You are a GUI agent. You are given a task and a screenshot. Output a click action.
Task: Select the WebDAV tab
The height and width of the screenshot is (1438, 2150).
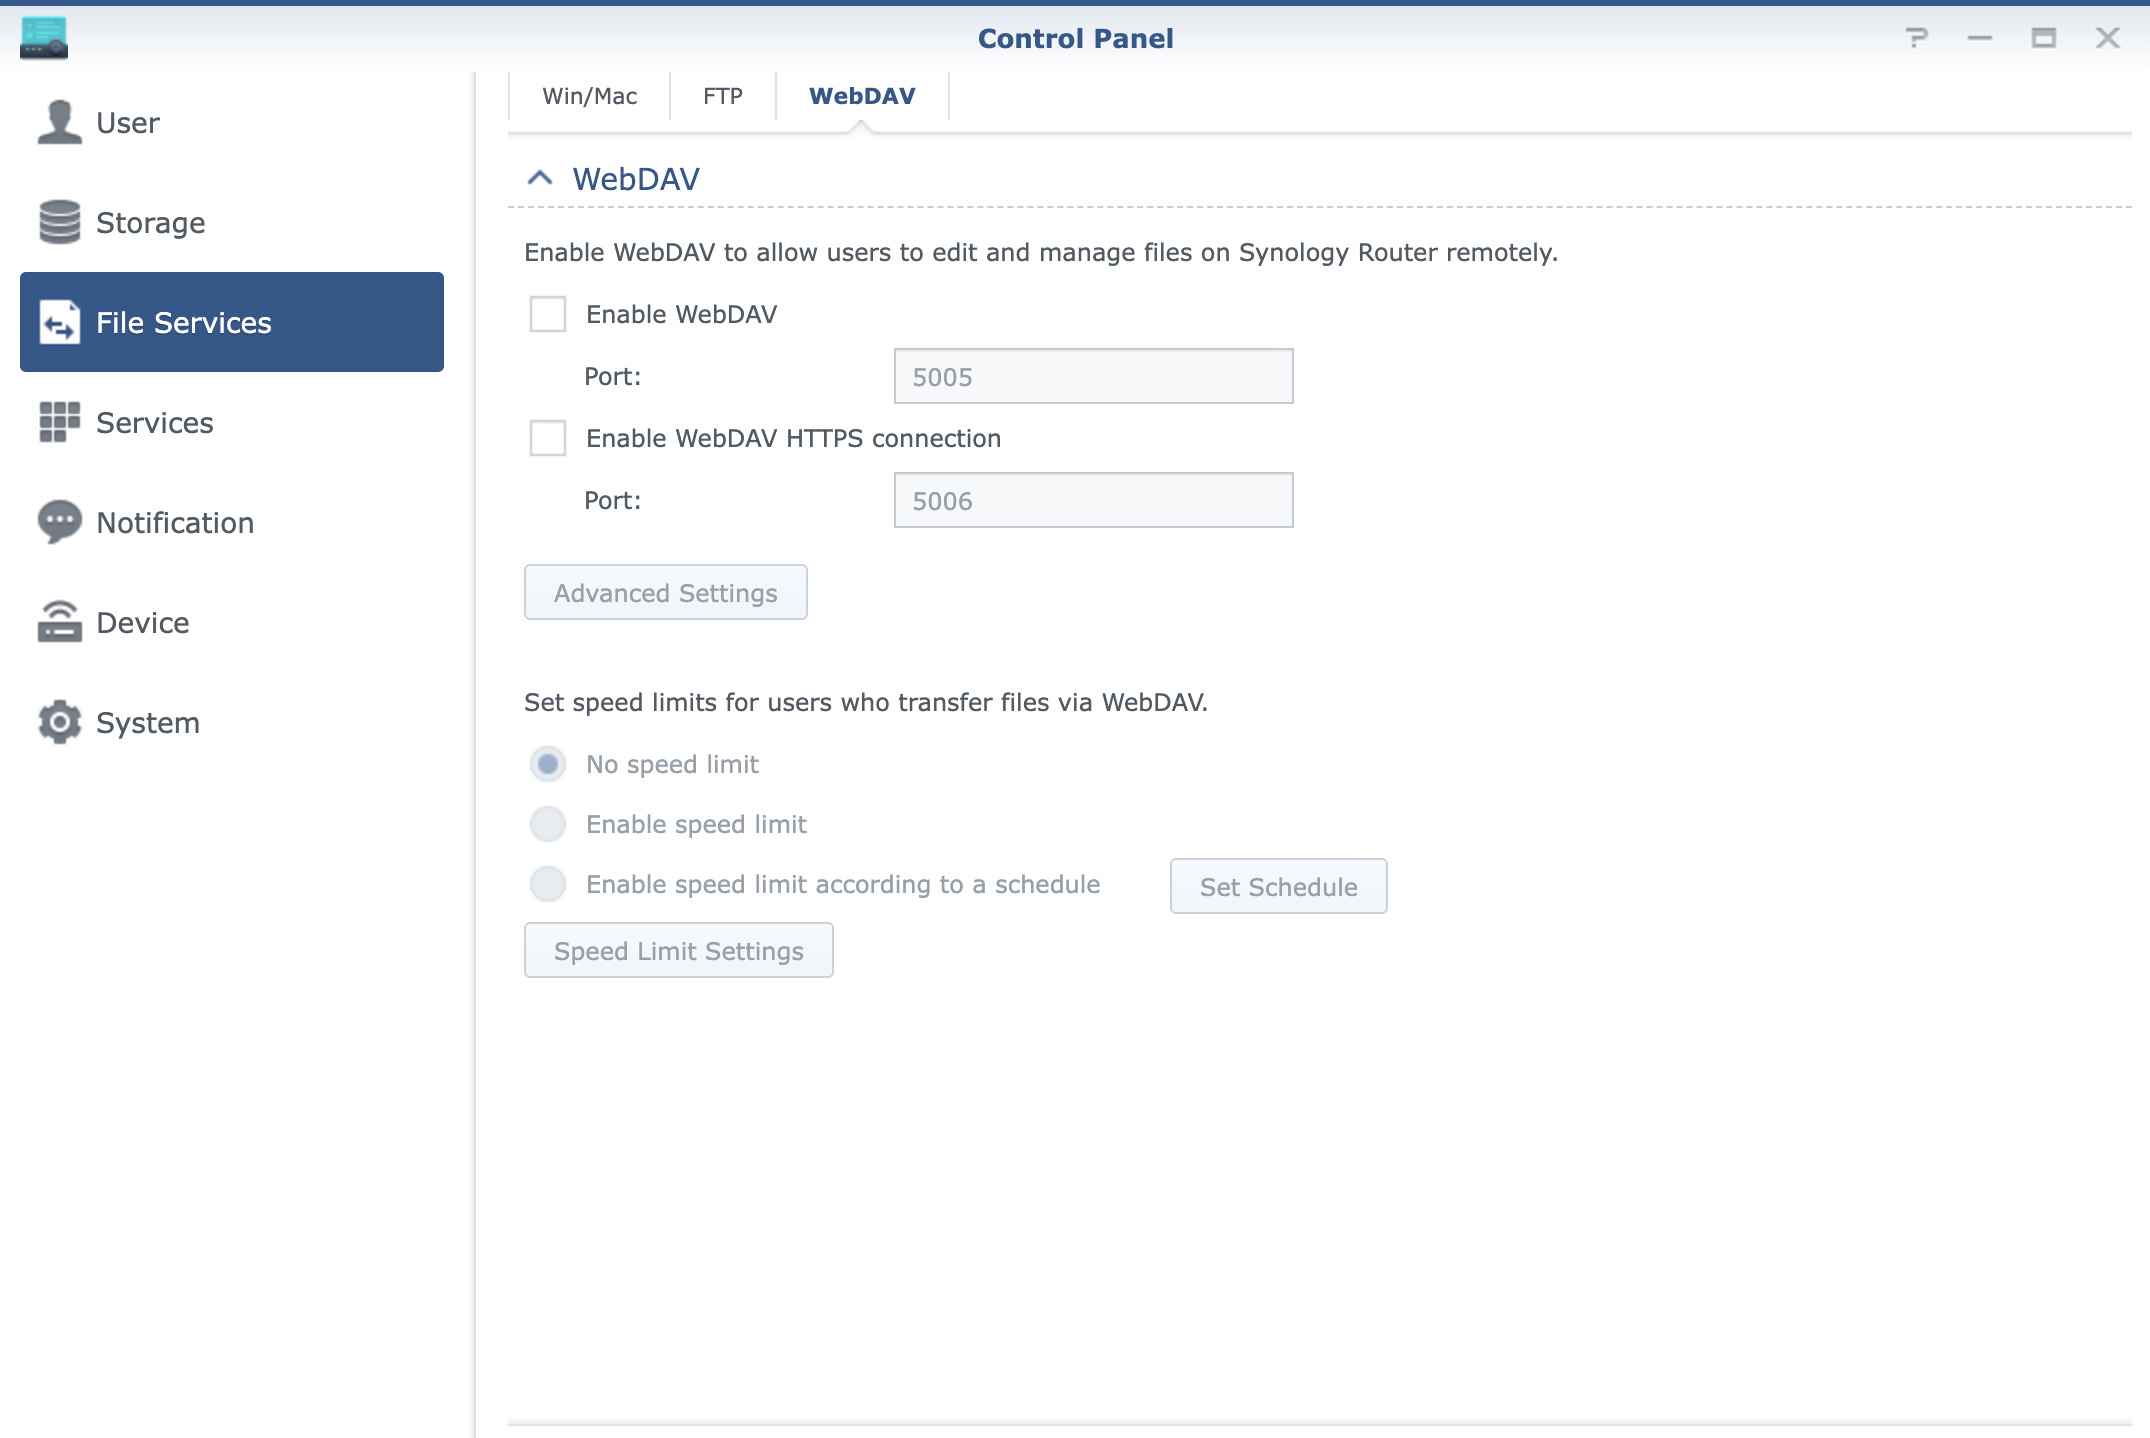pyautogui.click(x=862, y=96)
